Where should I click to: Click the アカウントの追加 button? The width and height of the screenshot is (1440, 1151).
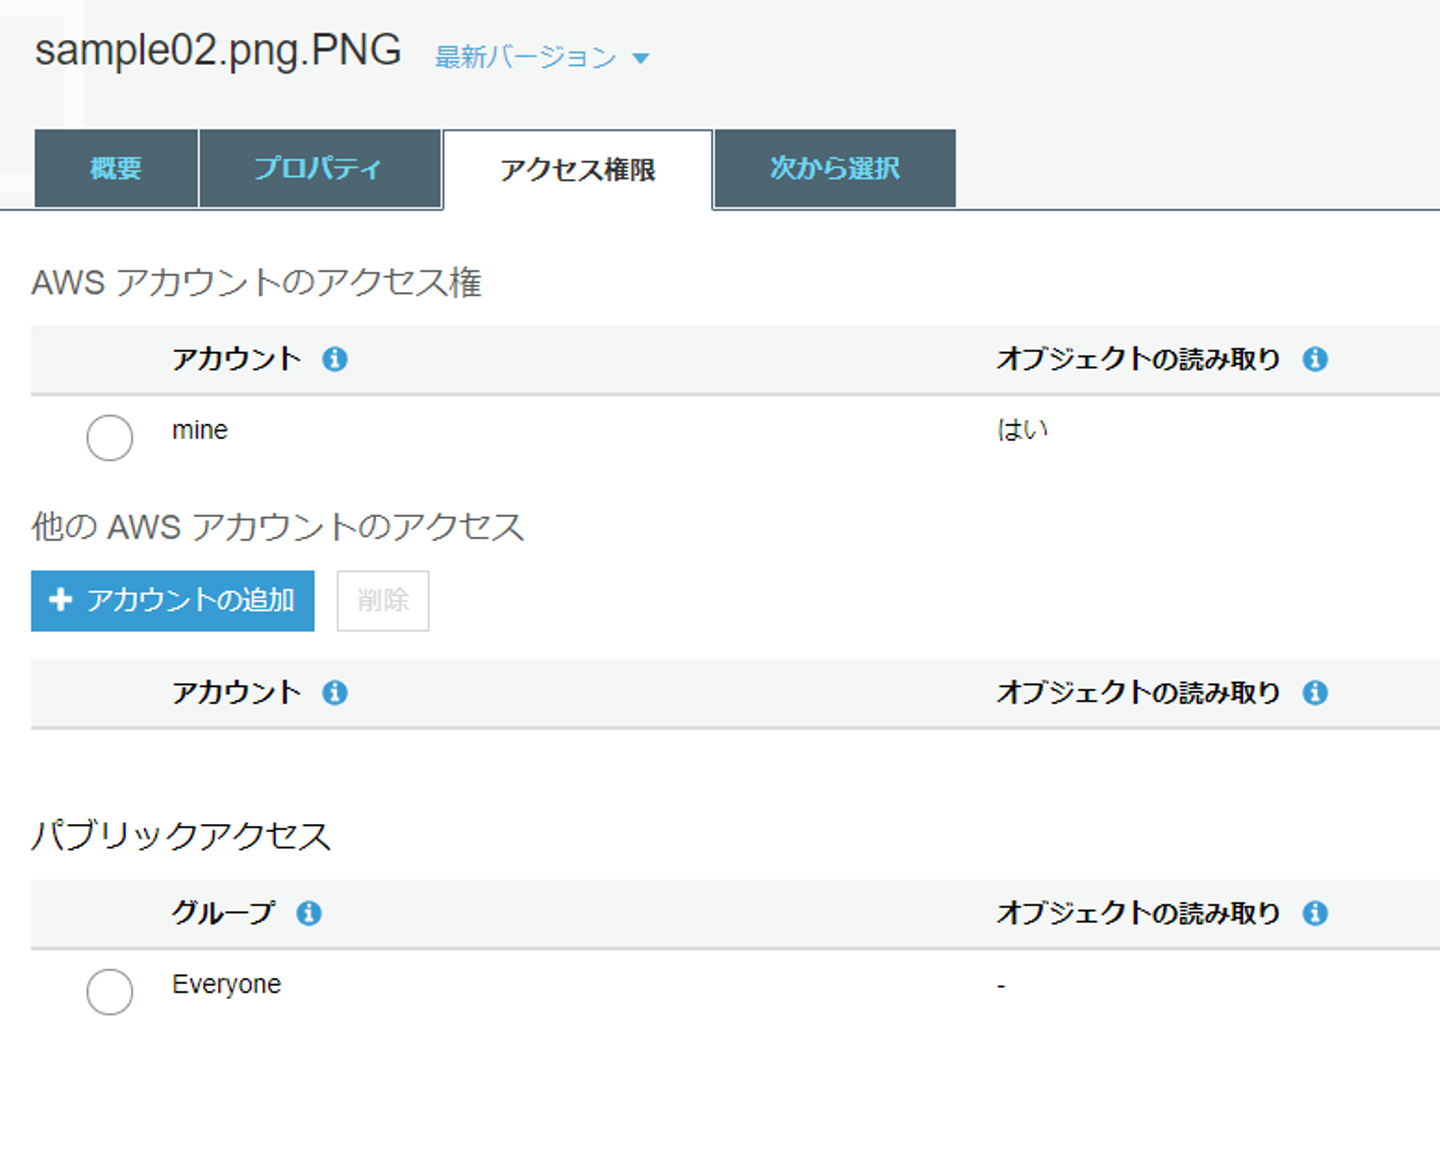pyautogui.click(x=173, y=601)
